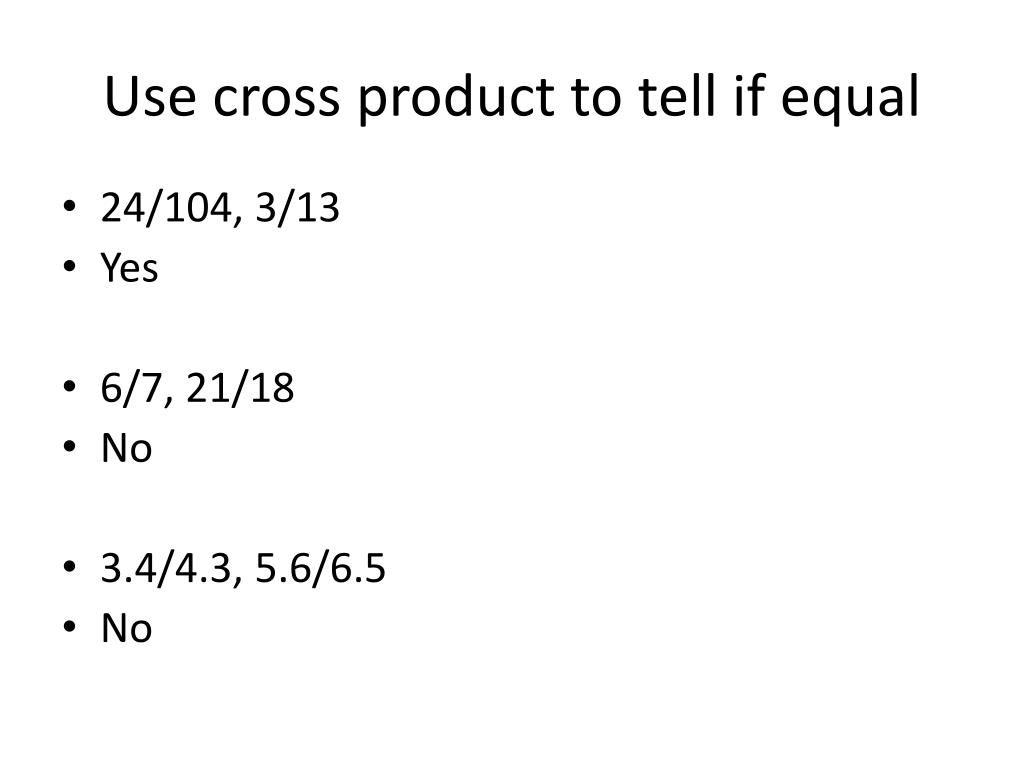This screenshot has height=768, width=1024.
Task: Select the fraction 24/104
Action: pyautogui.click(x=167, y=208)
